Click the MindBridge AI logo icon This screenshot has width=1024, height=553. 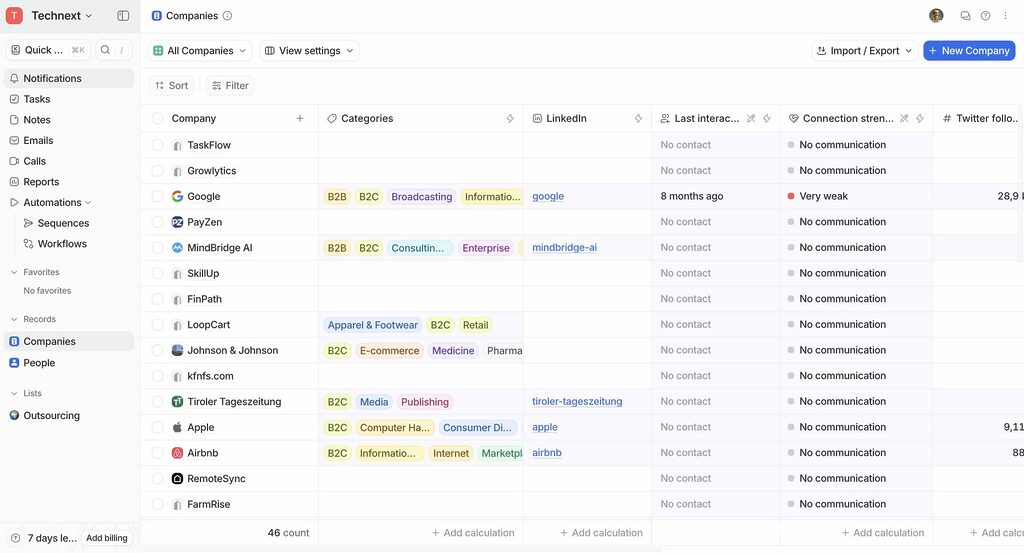point(177,247)
